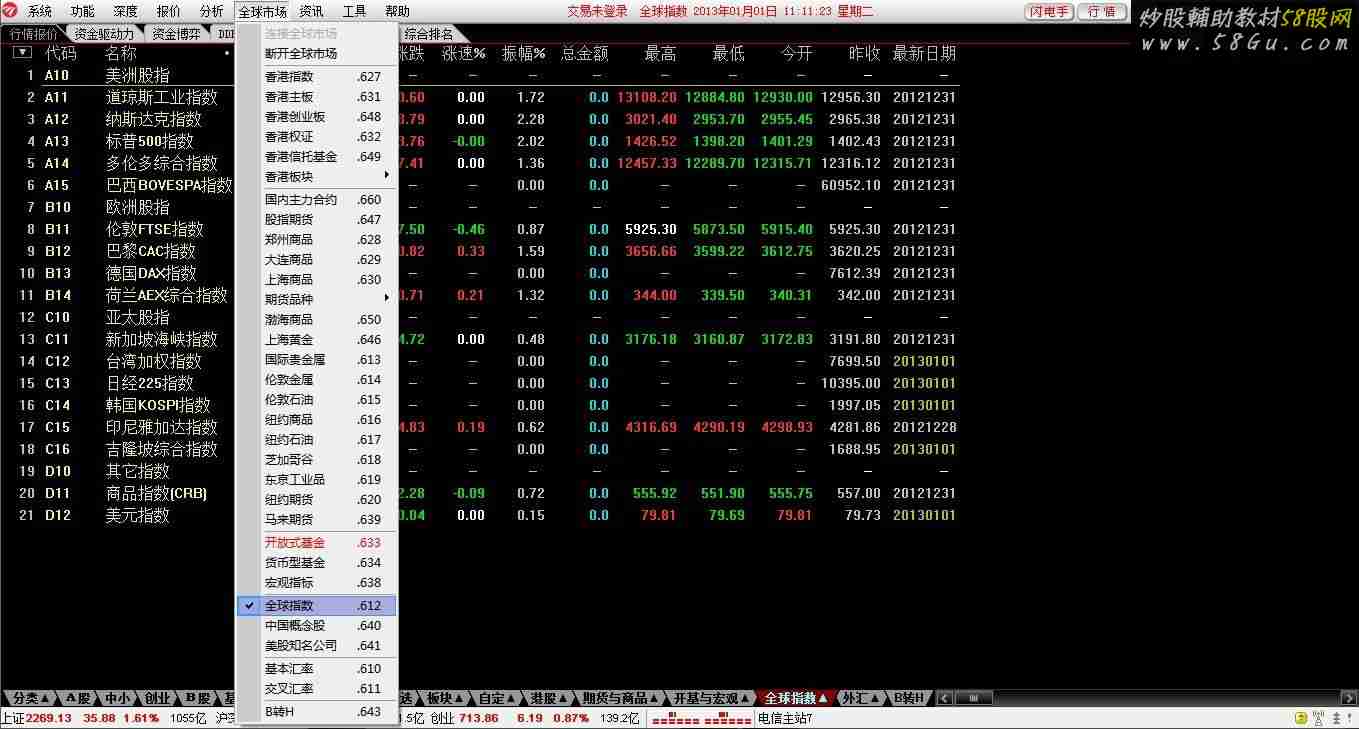Choose 伦敦石油 from the menu

click(x=317, y=400)
